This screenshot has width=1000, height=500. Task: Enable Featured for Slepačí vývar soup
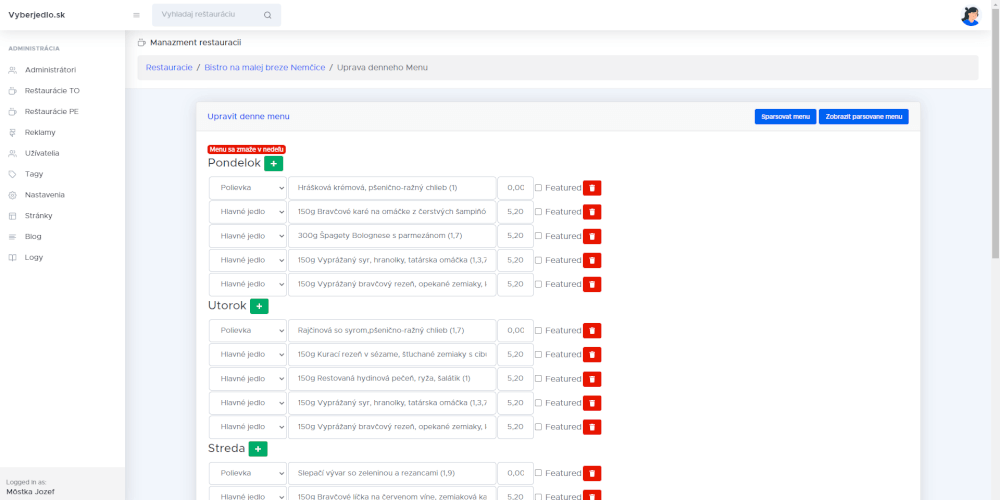pos(538,474)
